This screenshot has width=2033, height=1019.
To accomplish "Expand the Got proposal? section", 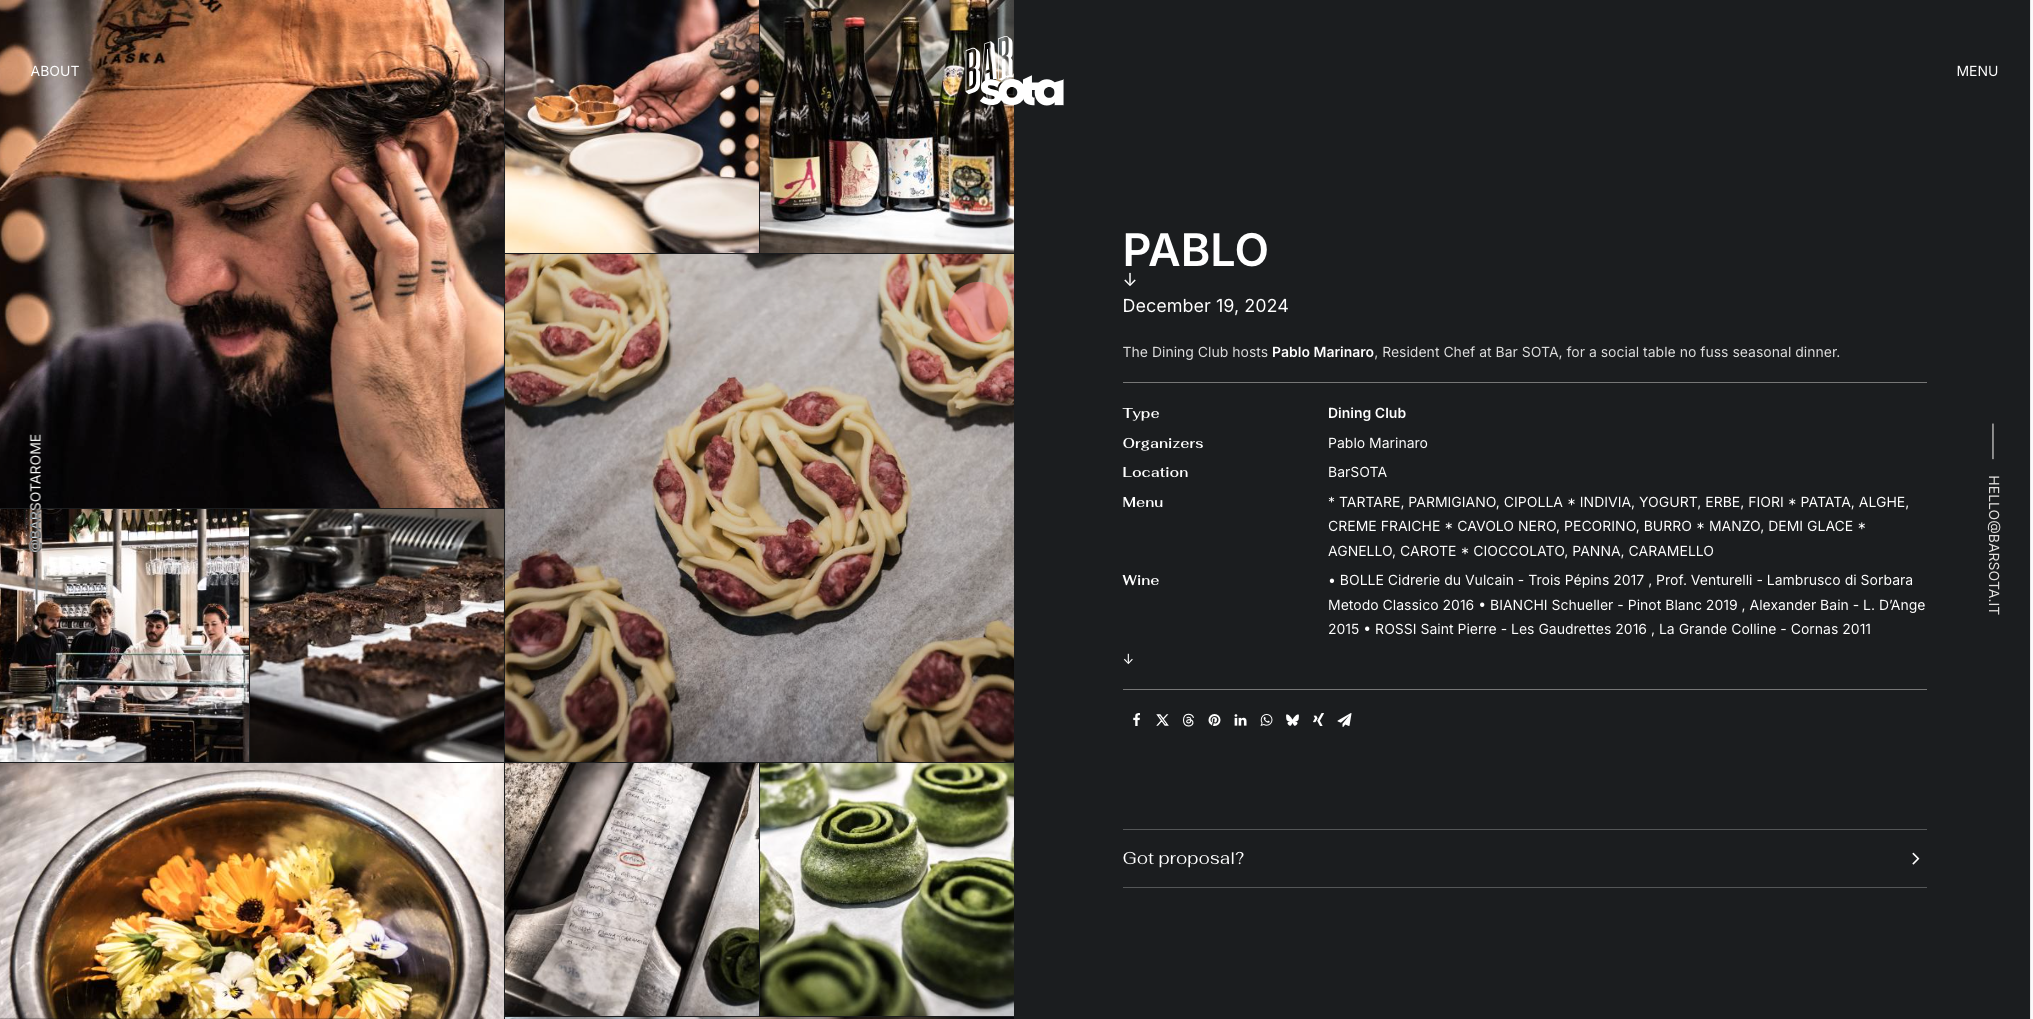I will coord(1523,858).
